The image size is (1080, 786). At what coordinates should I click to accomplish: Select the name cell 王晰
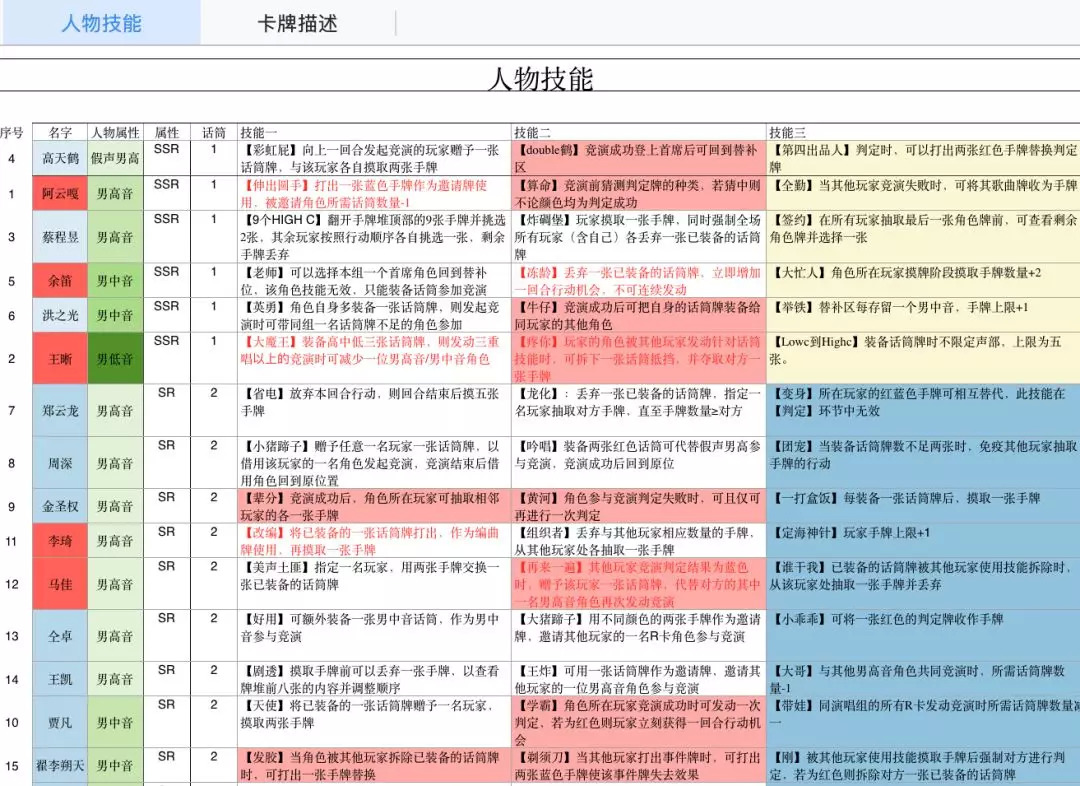[x=60, y=358]
